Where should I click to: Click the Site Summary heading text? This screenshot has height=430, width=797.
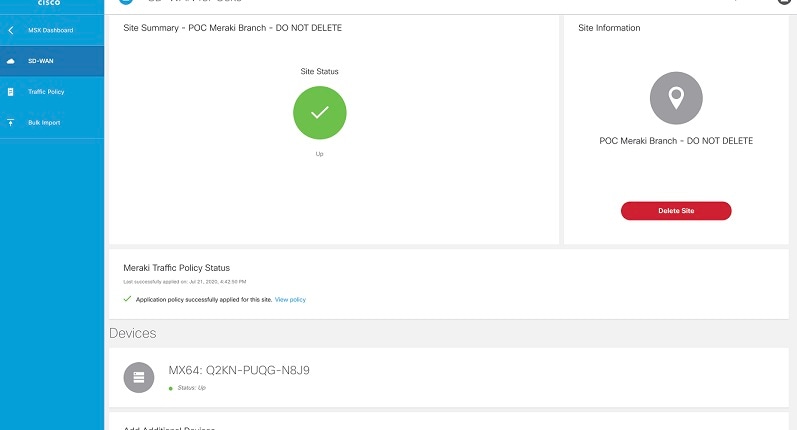pyautogui.click(x=232, y=28)
